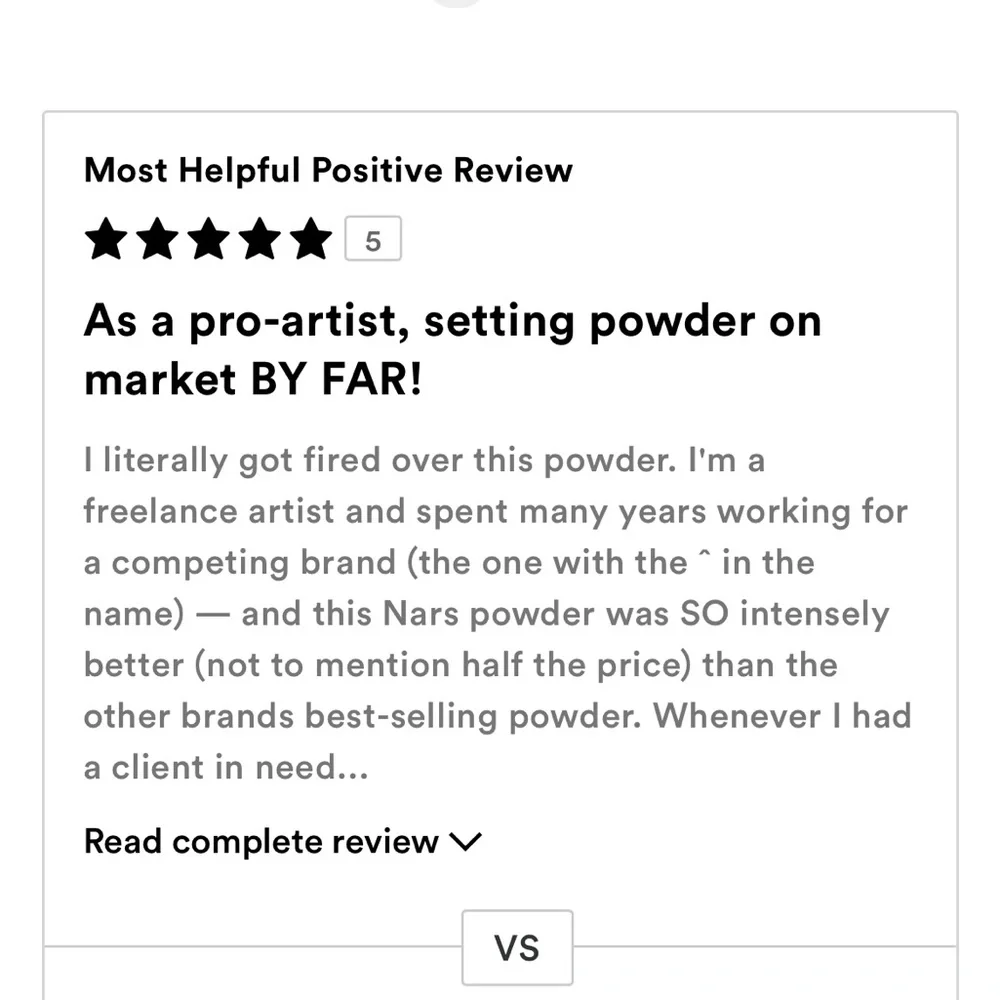Click the chevron beside "Read complete review"
The width and height of the screenshot is (1000, 1000).
coord(465,843)
